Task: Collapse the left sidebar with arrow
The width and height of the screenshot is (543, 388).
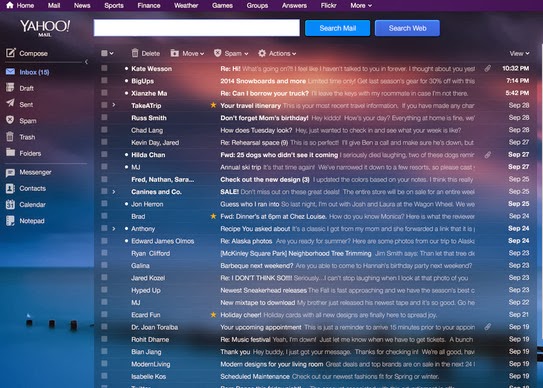Action: 86,62
